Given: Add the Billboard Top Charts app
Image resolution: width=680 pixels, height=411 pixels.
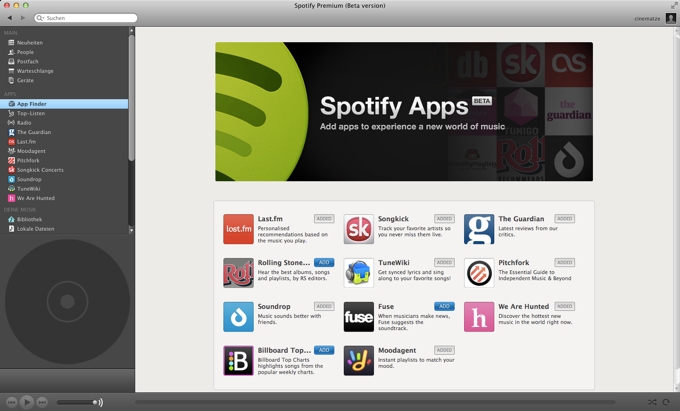Looking at the screenshot, I should [x=324, y=350].
